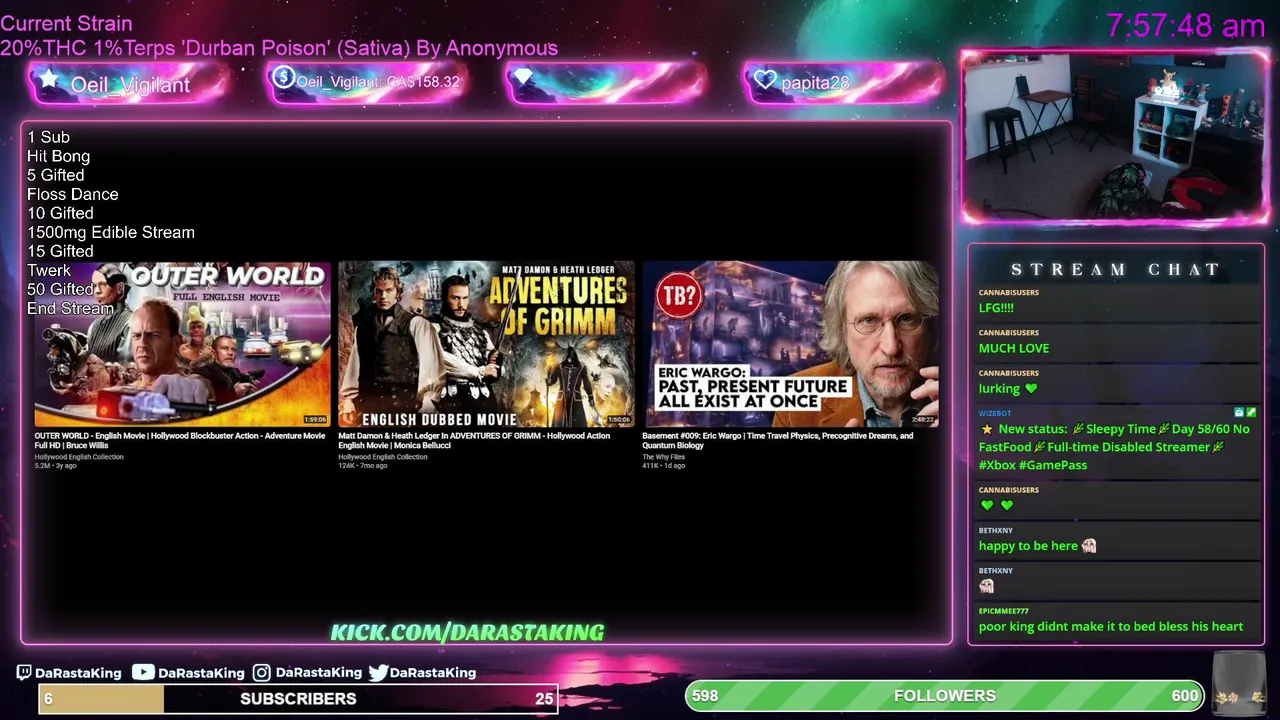
Task: Click the green heart after 'lurking'
Action: pyautogui.click(x=1031, y=388)
